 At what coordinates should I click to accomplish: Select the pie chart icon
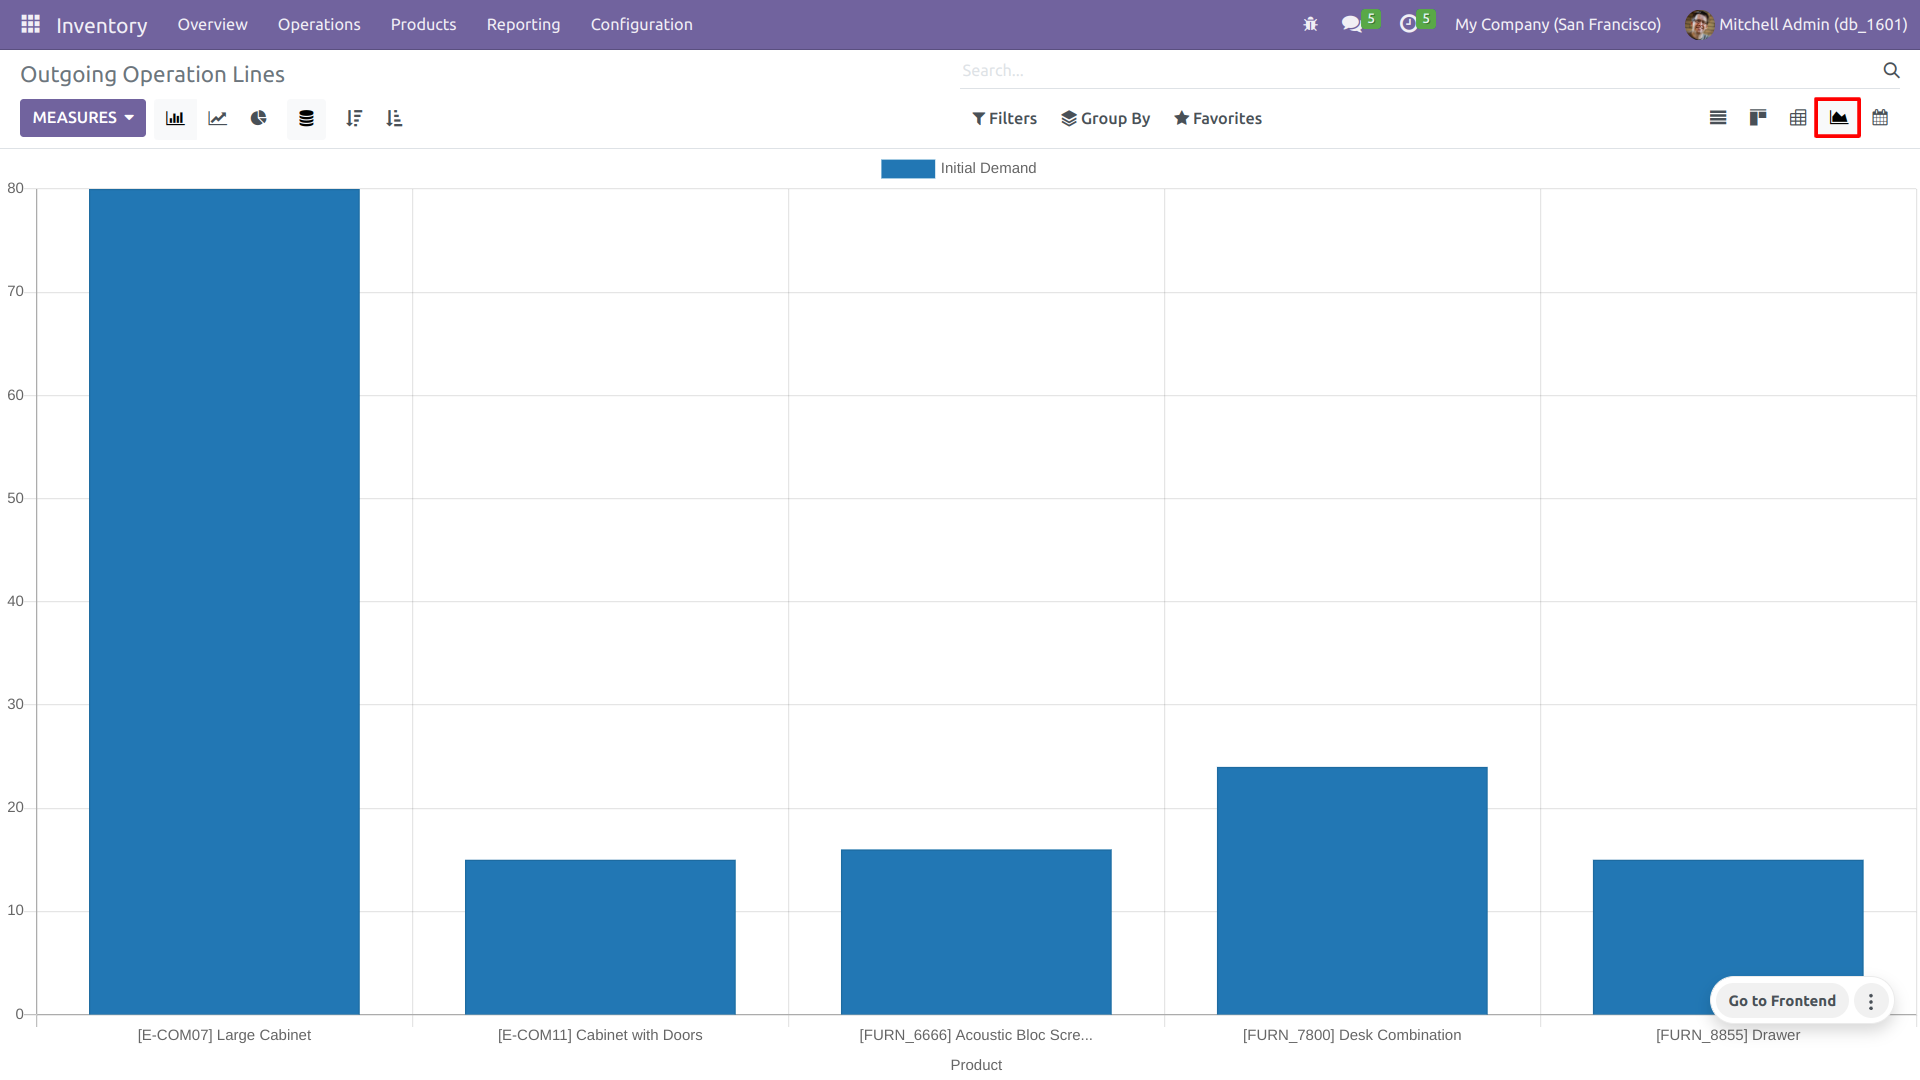[x=259, y=118]
